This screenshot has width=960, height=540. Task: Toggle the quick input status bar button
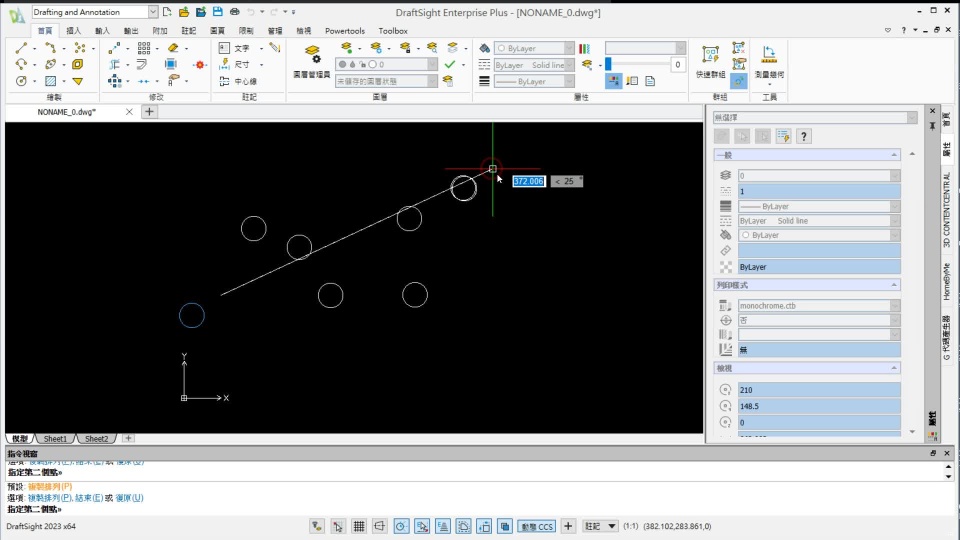[484, 526]
